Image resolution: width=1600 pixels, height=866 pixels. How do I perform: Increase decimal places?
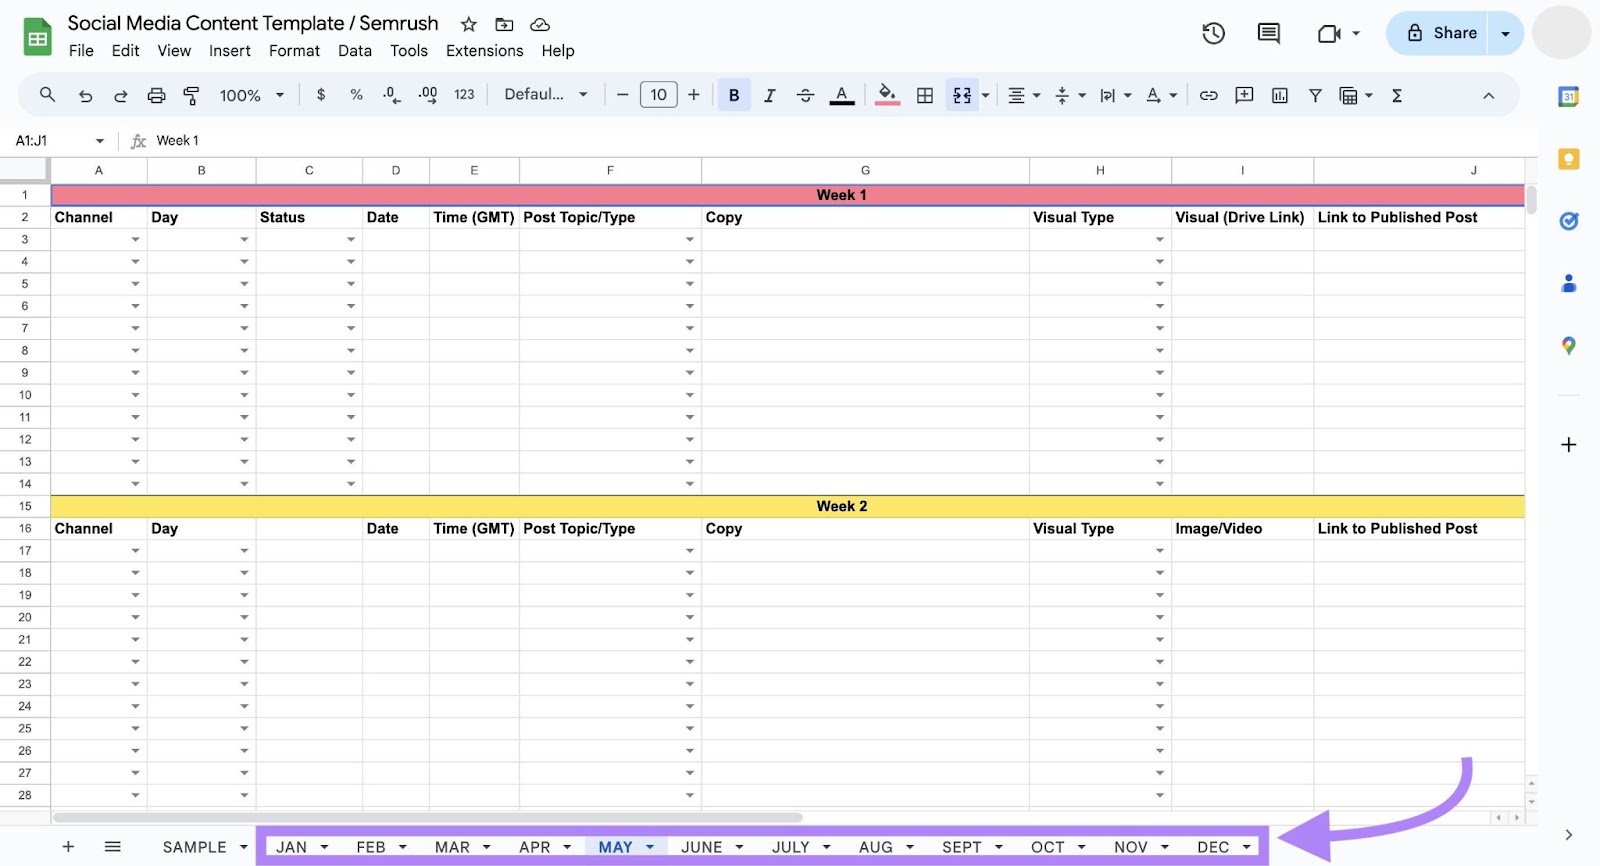[427, 95]
